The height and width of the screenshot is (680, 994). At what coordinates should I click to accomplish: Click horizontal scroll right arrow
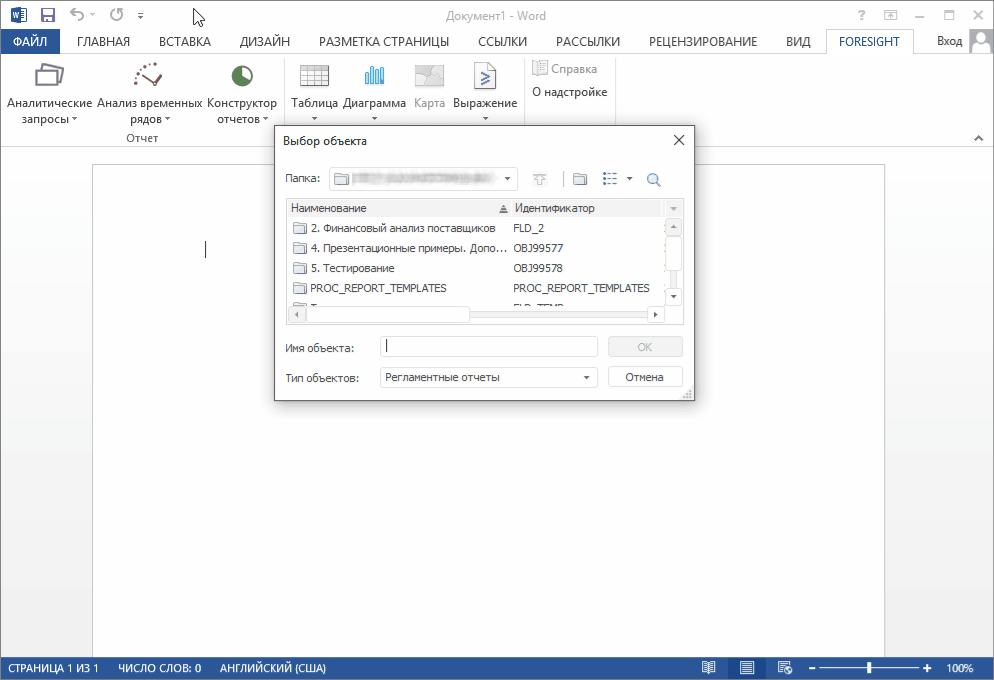pyautogui.click(x=655, y=314)
